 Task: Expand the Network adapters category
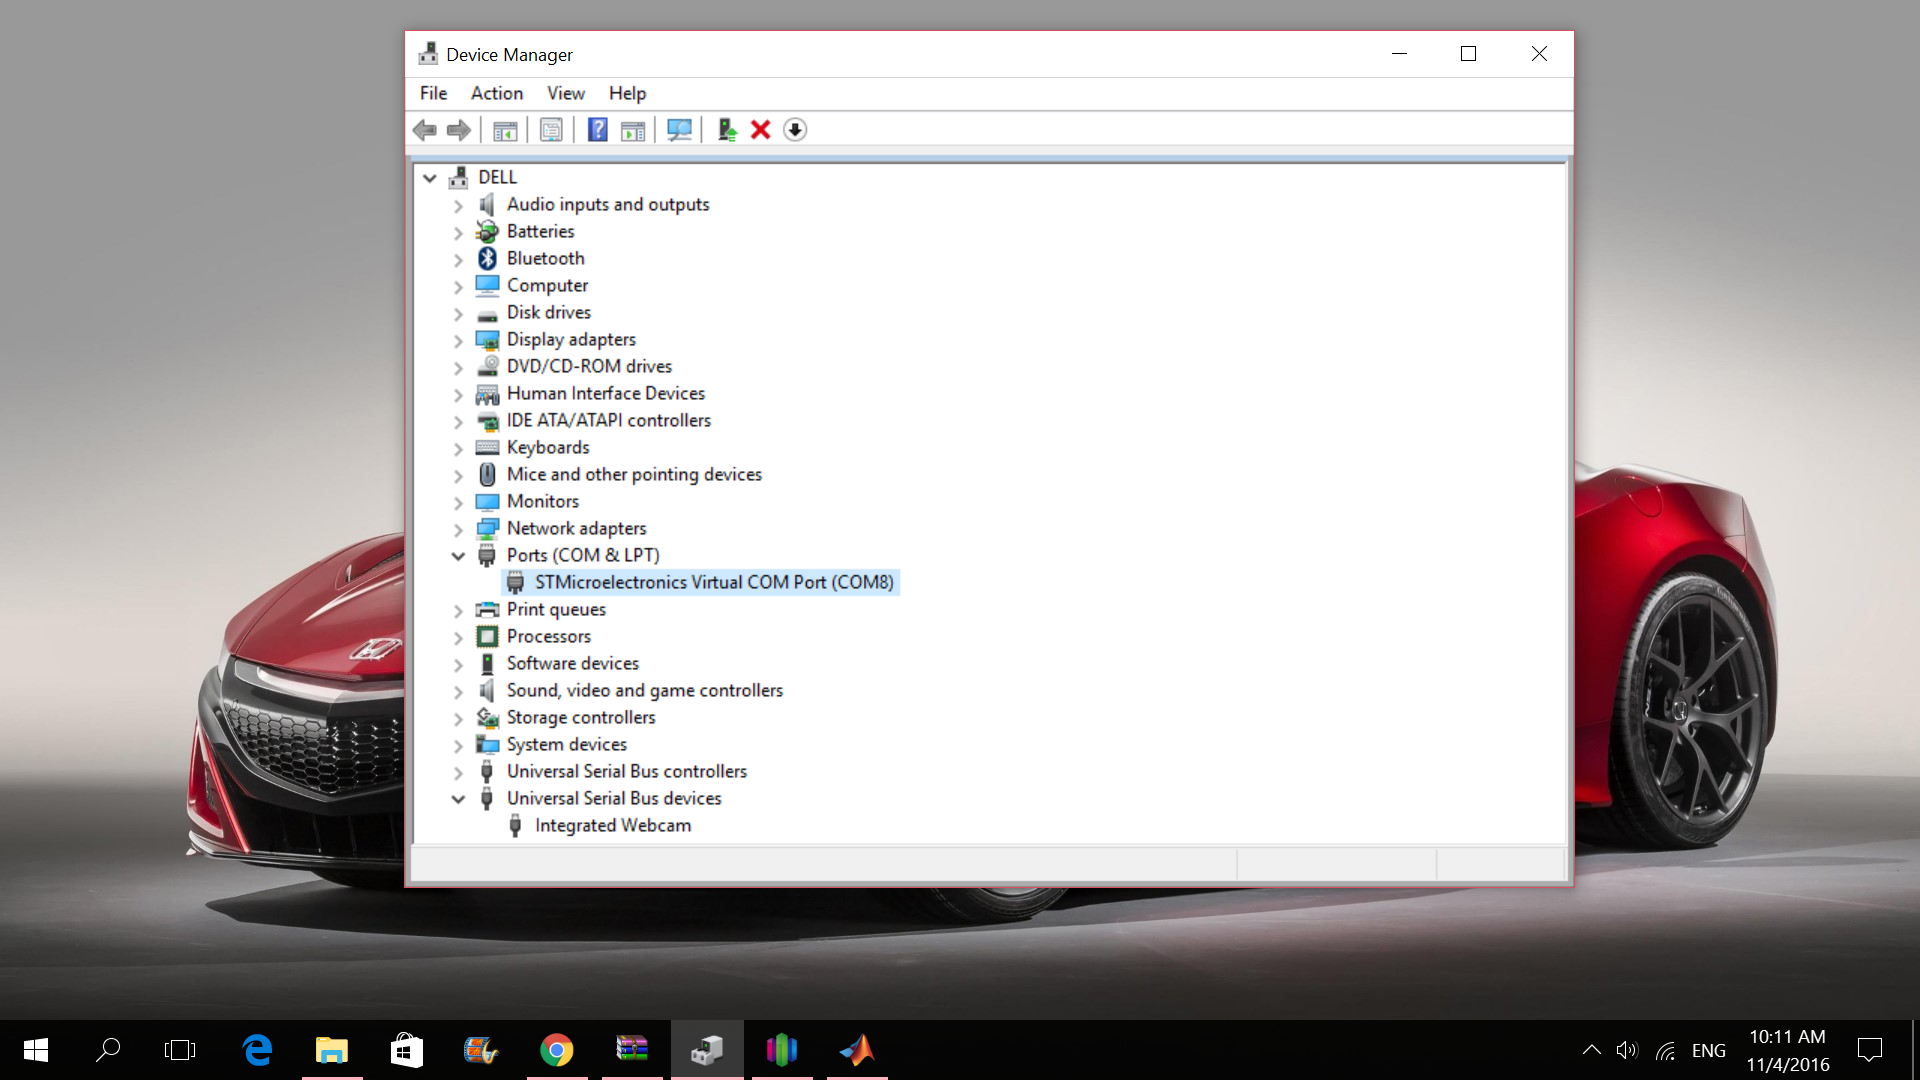click(459, 528)
